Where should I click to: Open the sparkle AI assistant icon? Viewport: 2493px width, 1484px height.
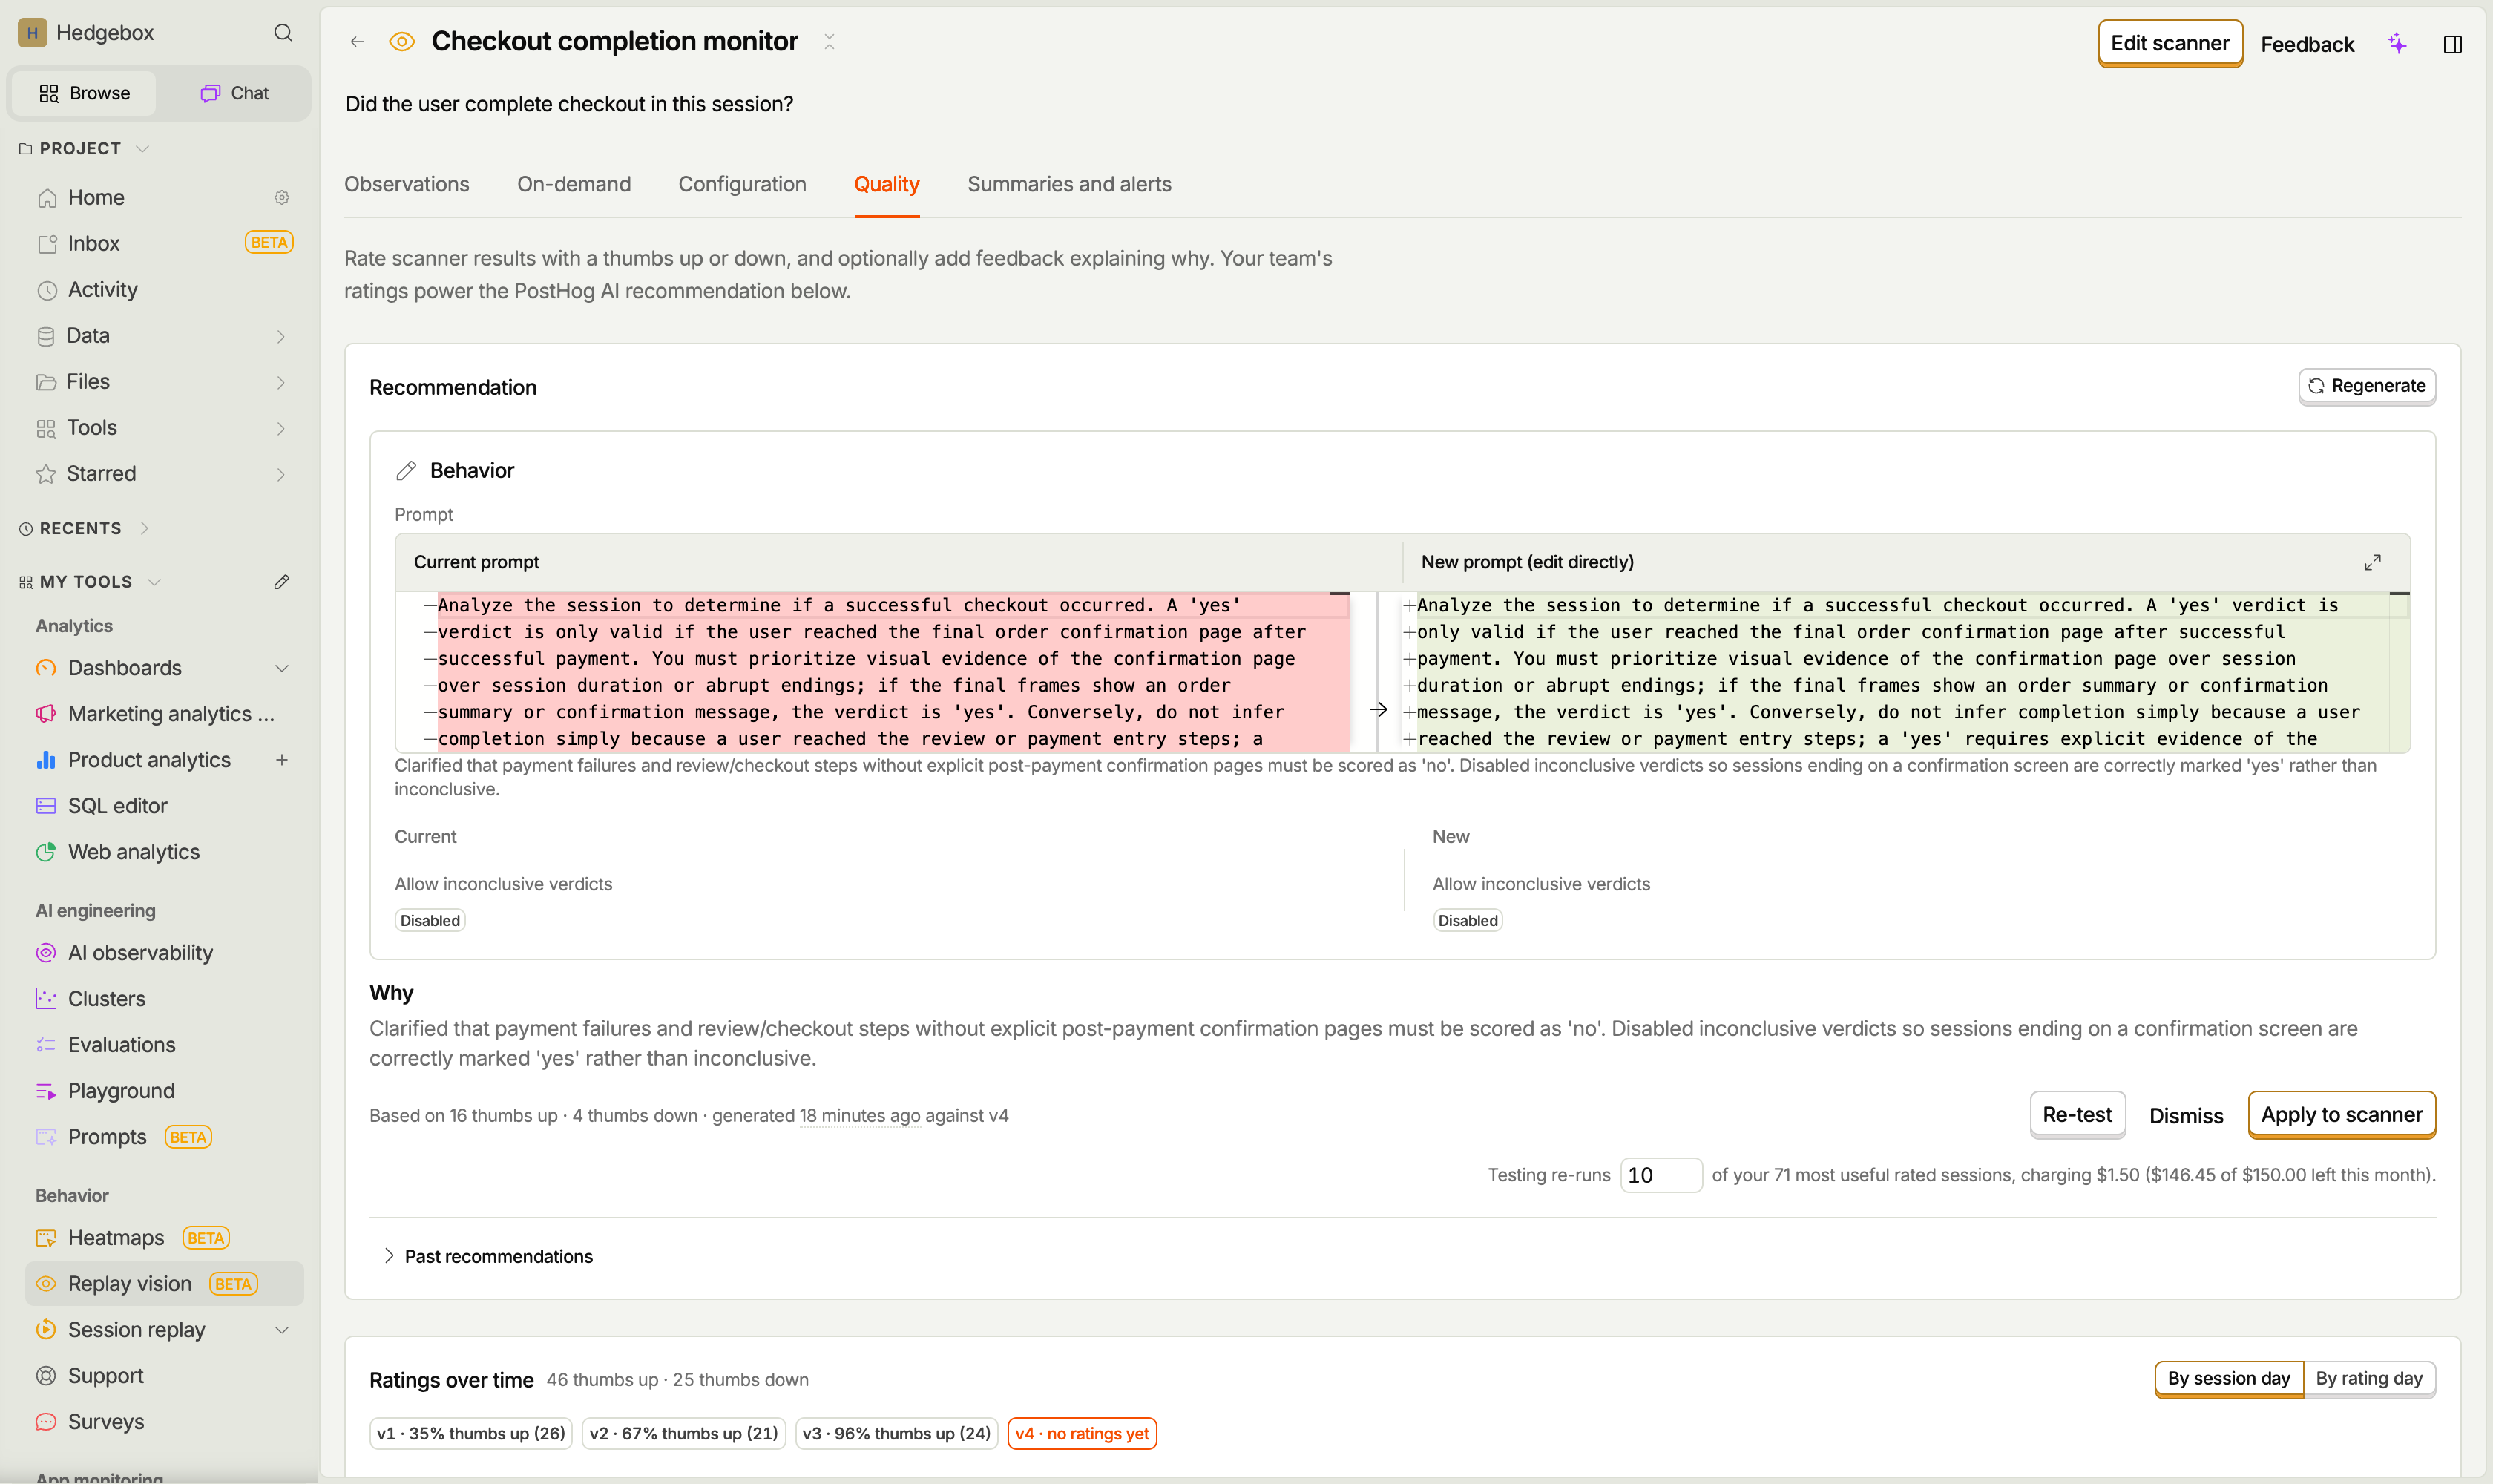point(2397,44)
